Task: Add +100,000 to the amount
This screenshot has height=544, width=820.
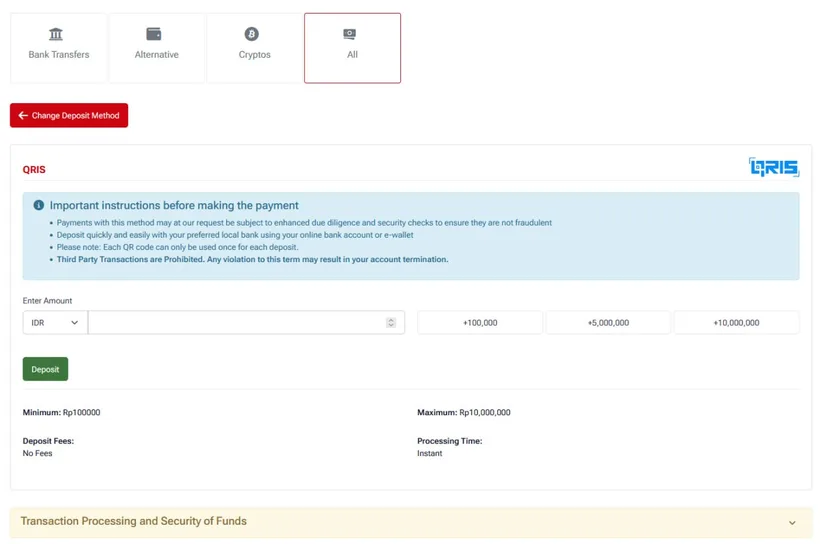Action: point(480,323)
